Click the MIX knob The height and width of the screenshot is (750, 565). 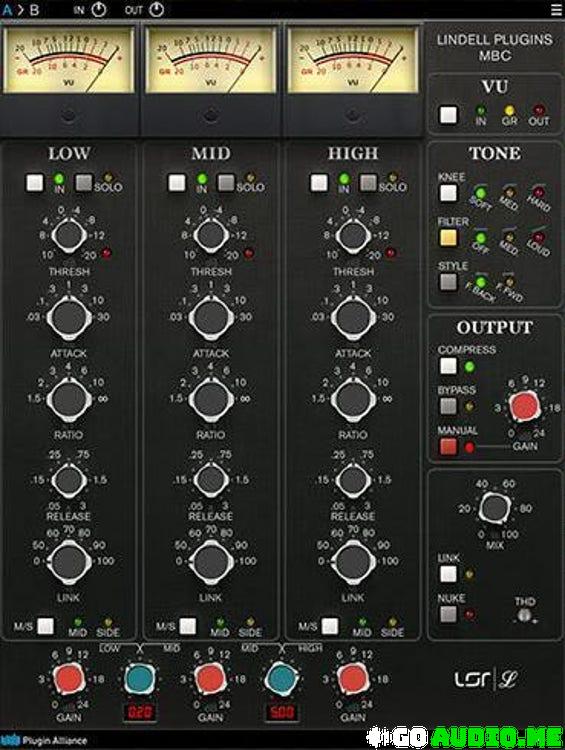coord(495,508)
